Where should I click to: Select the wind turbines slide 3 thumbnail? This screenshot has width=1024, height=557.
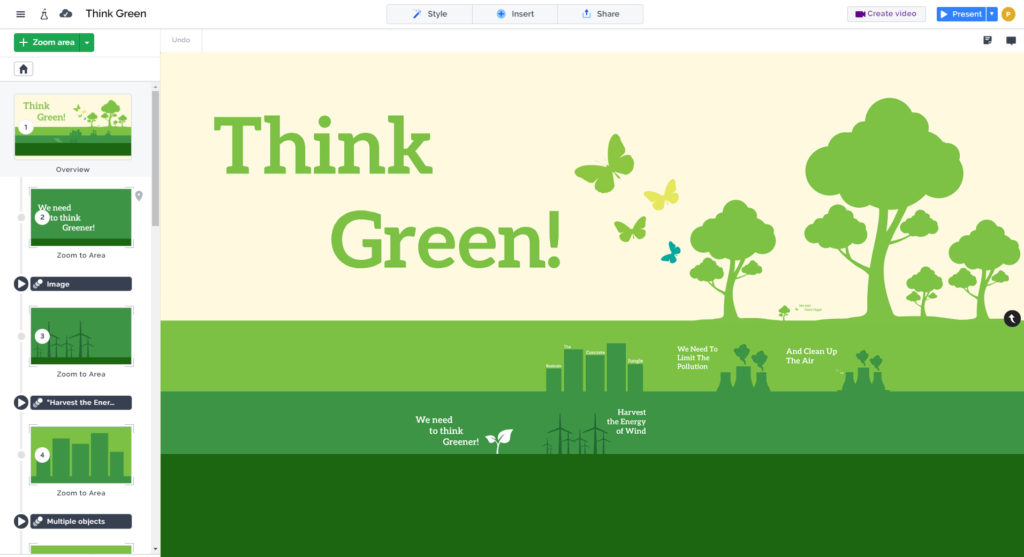(81, 335)
